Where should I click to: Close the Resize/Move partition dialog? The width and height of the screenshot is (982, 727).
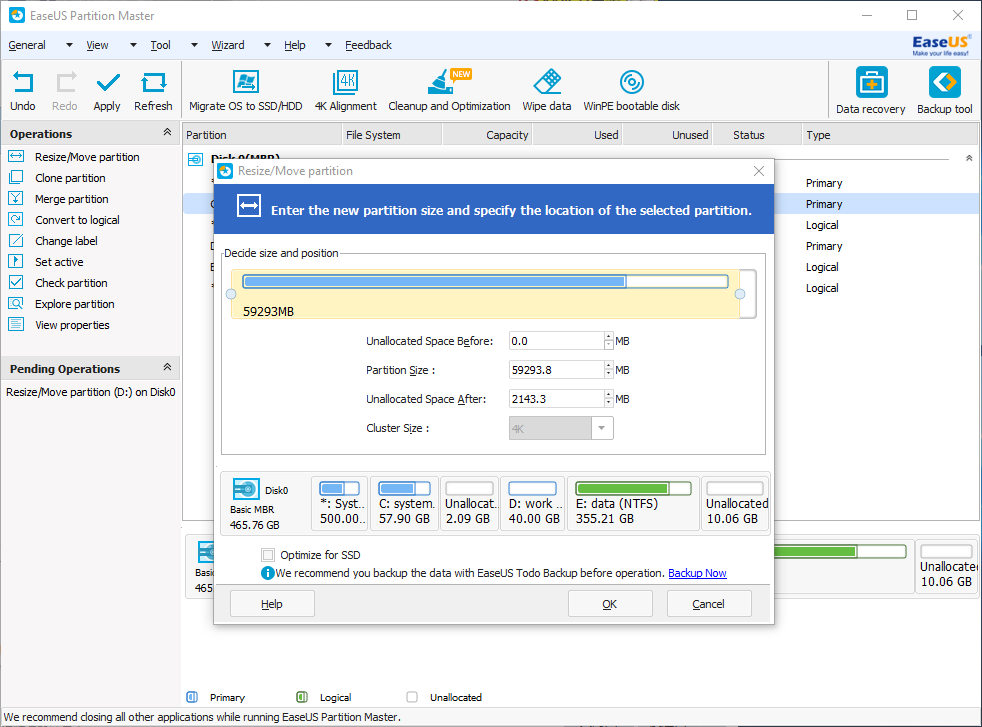pyautogui.click(x=758, y=171)
